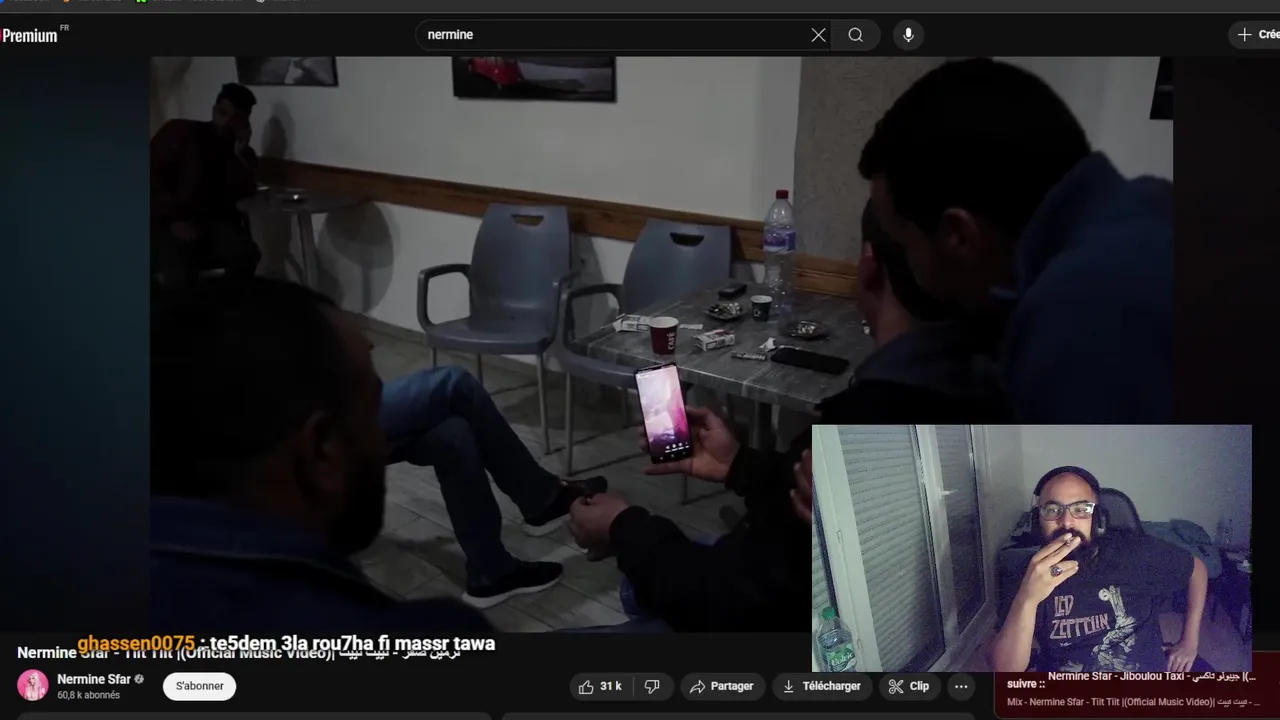Click the S'abonner button
The width and height of the screenshot is (1280, 720).
point(200,686)
